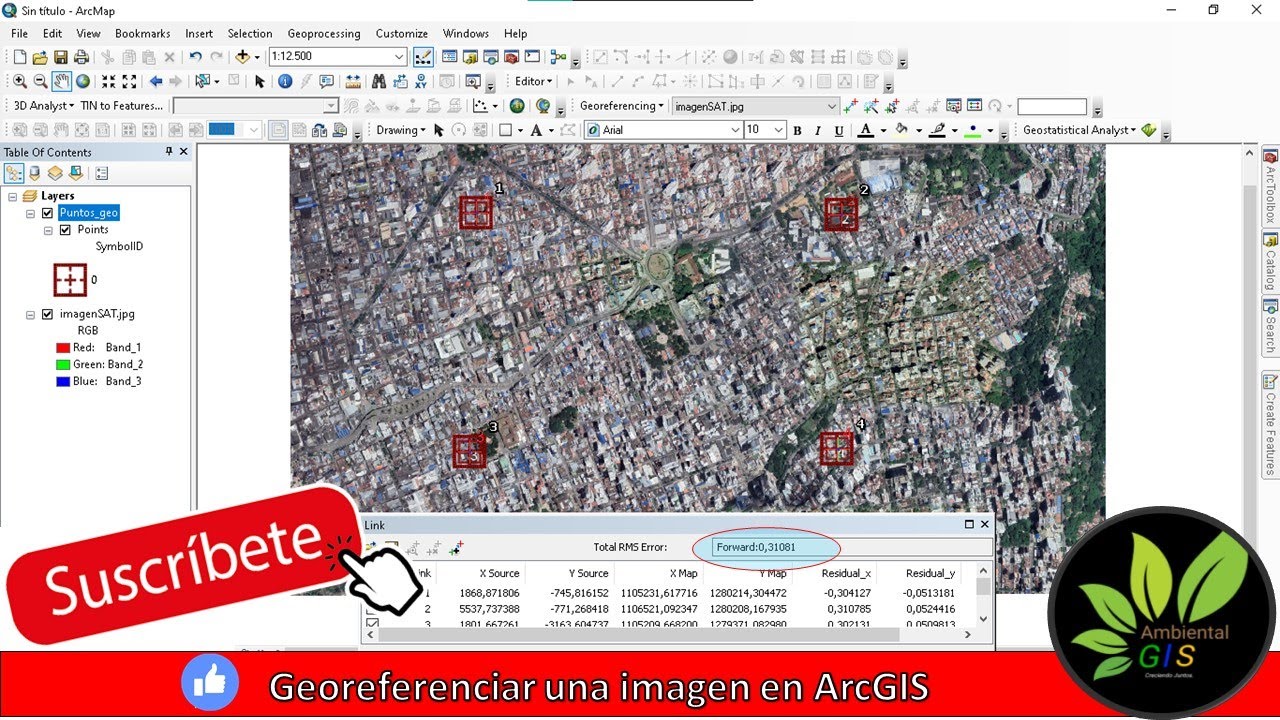The height and width of the screenshot is (720, 1280).
Task: Apply Italic text formatting
Action: pyautogui.click(x=818, y=130)
